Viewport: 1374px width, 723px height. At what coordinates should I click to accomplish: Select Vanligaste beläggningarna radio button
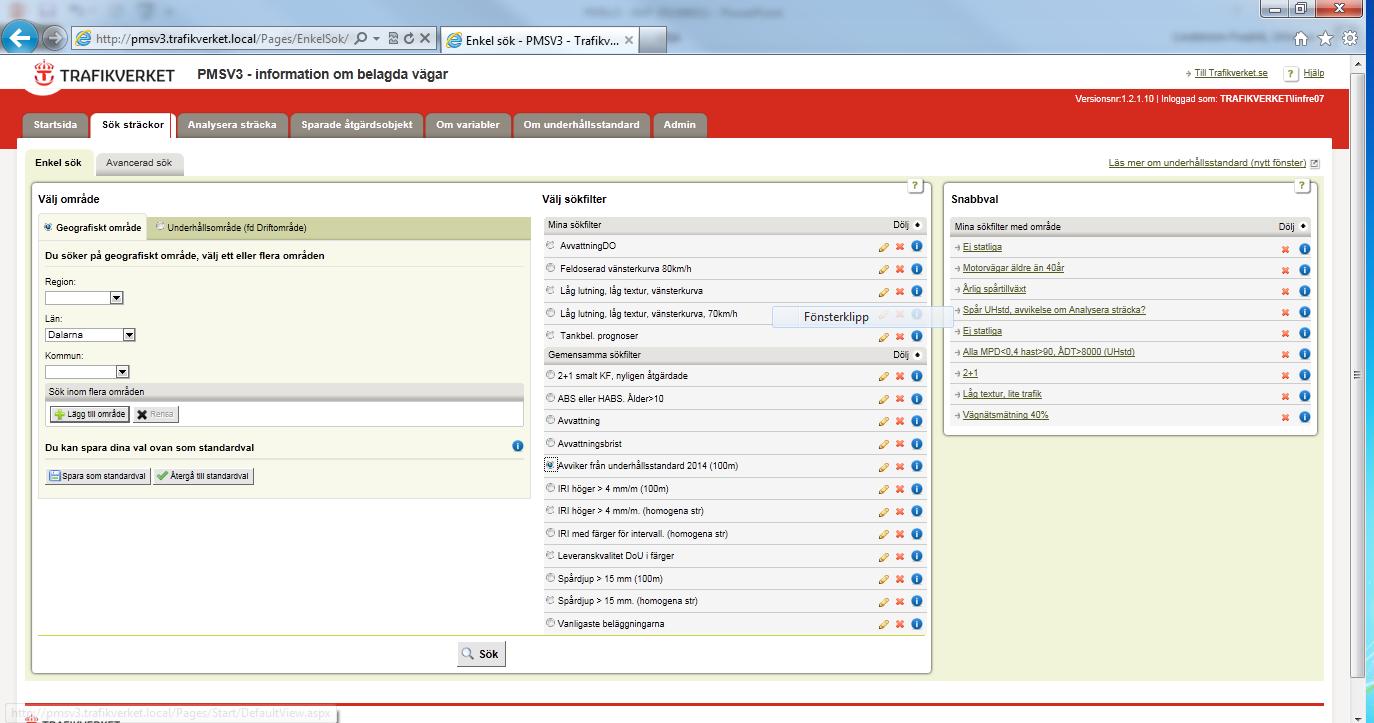[x=550, y=623]
